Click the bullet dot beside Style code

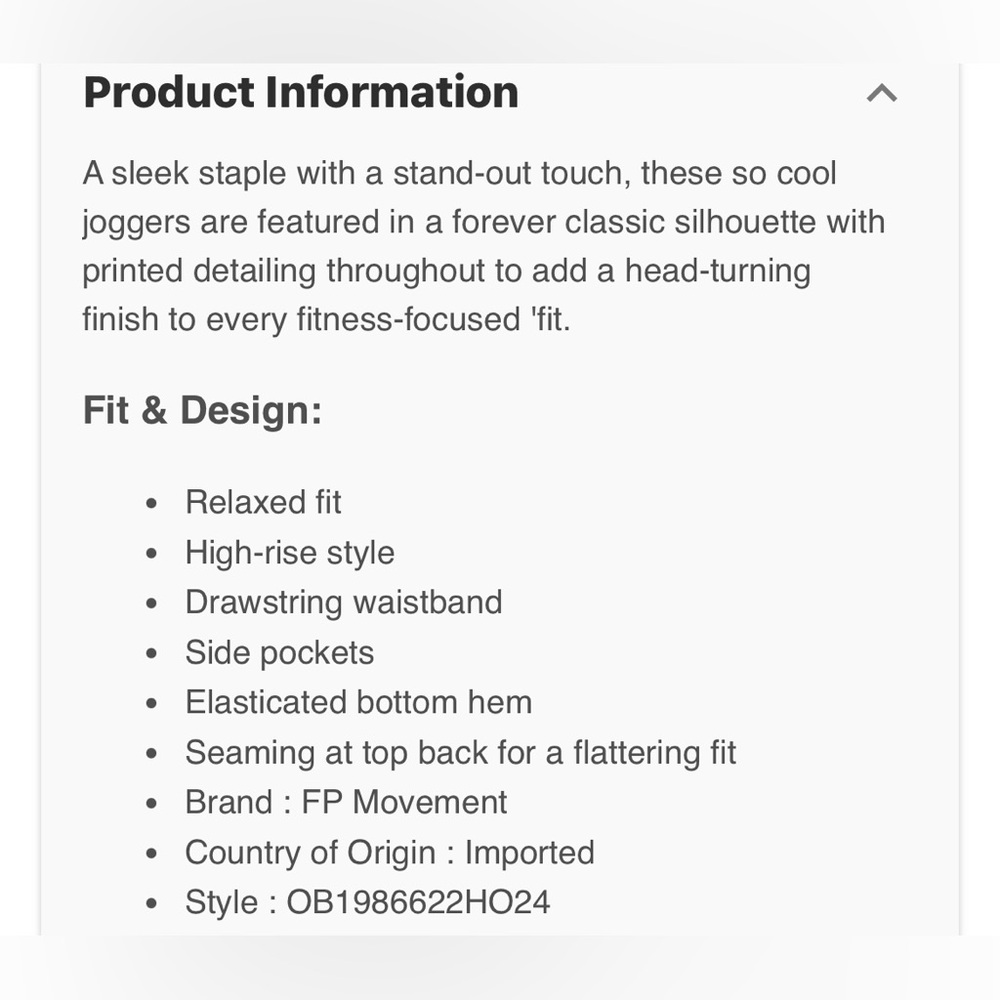click(x=151, y=904)
